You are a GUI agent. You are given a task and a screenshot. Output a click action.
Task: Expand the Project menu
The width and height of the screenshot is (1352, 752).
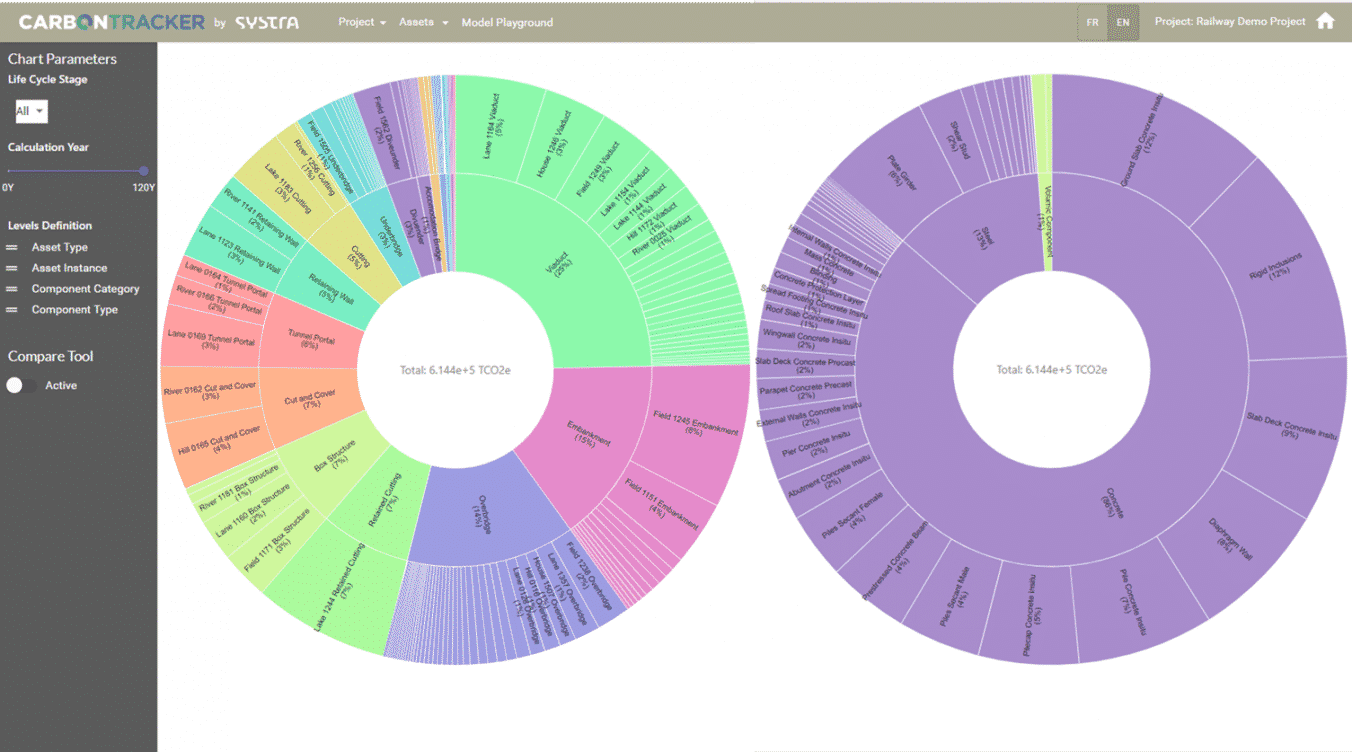coord(361,22)
